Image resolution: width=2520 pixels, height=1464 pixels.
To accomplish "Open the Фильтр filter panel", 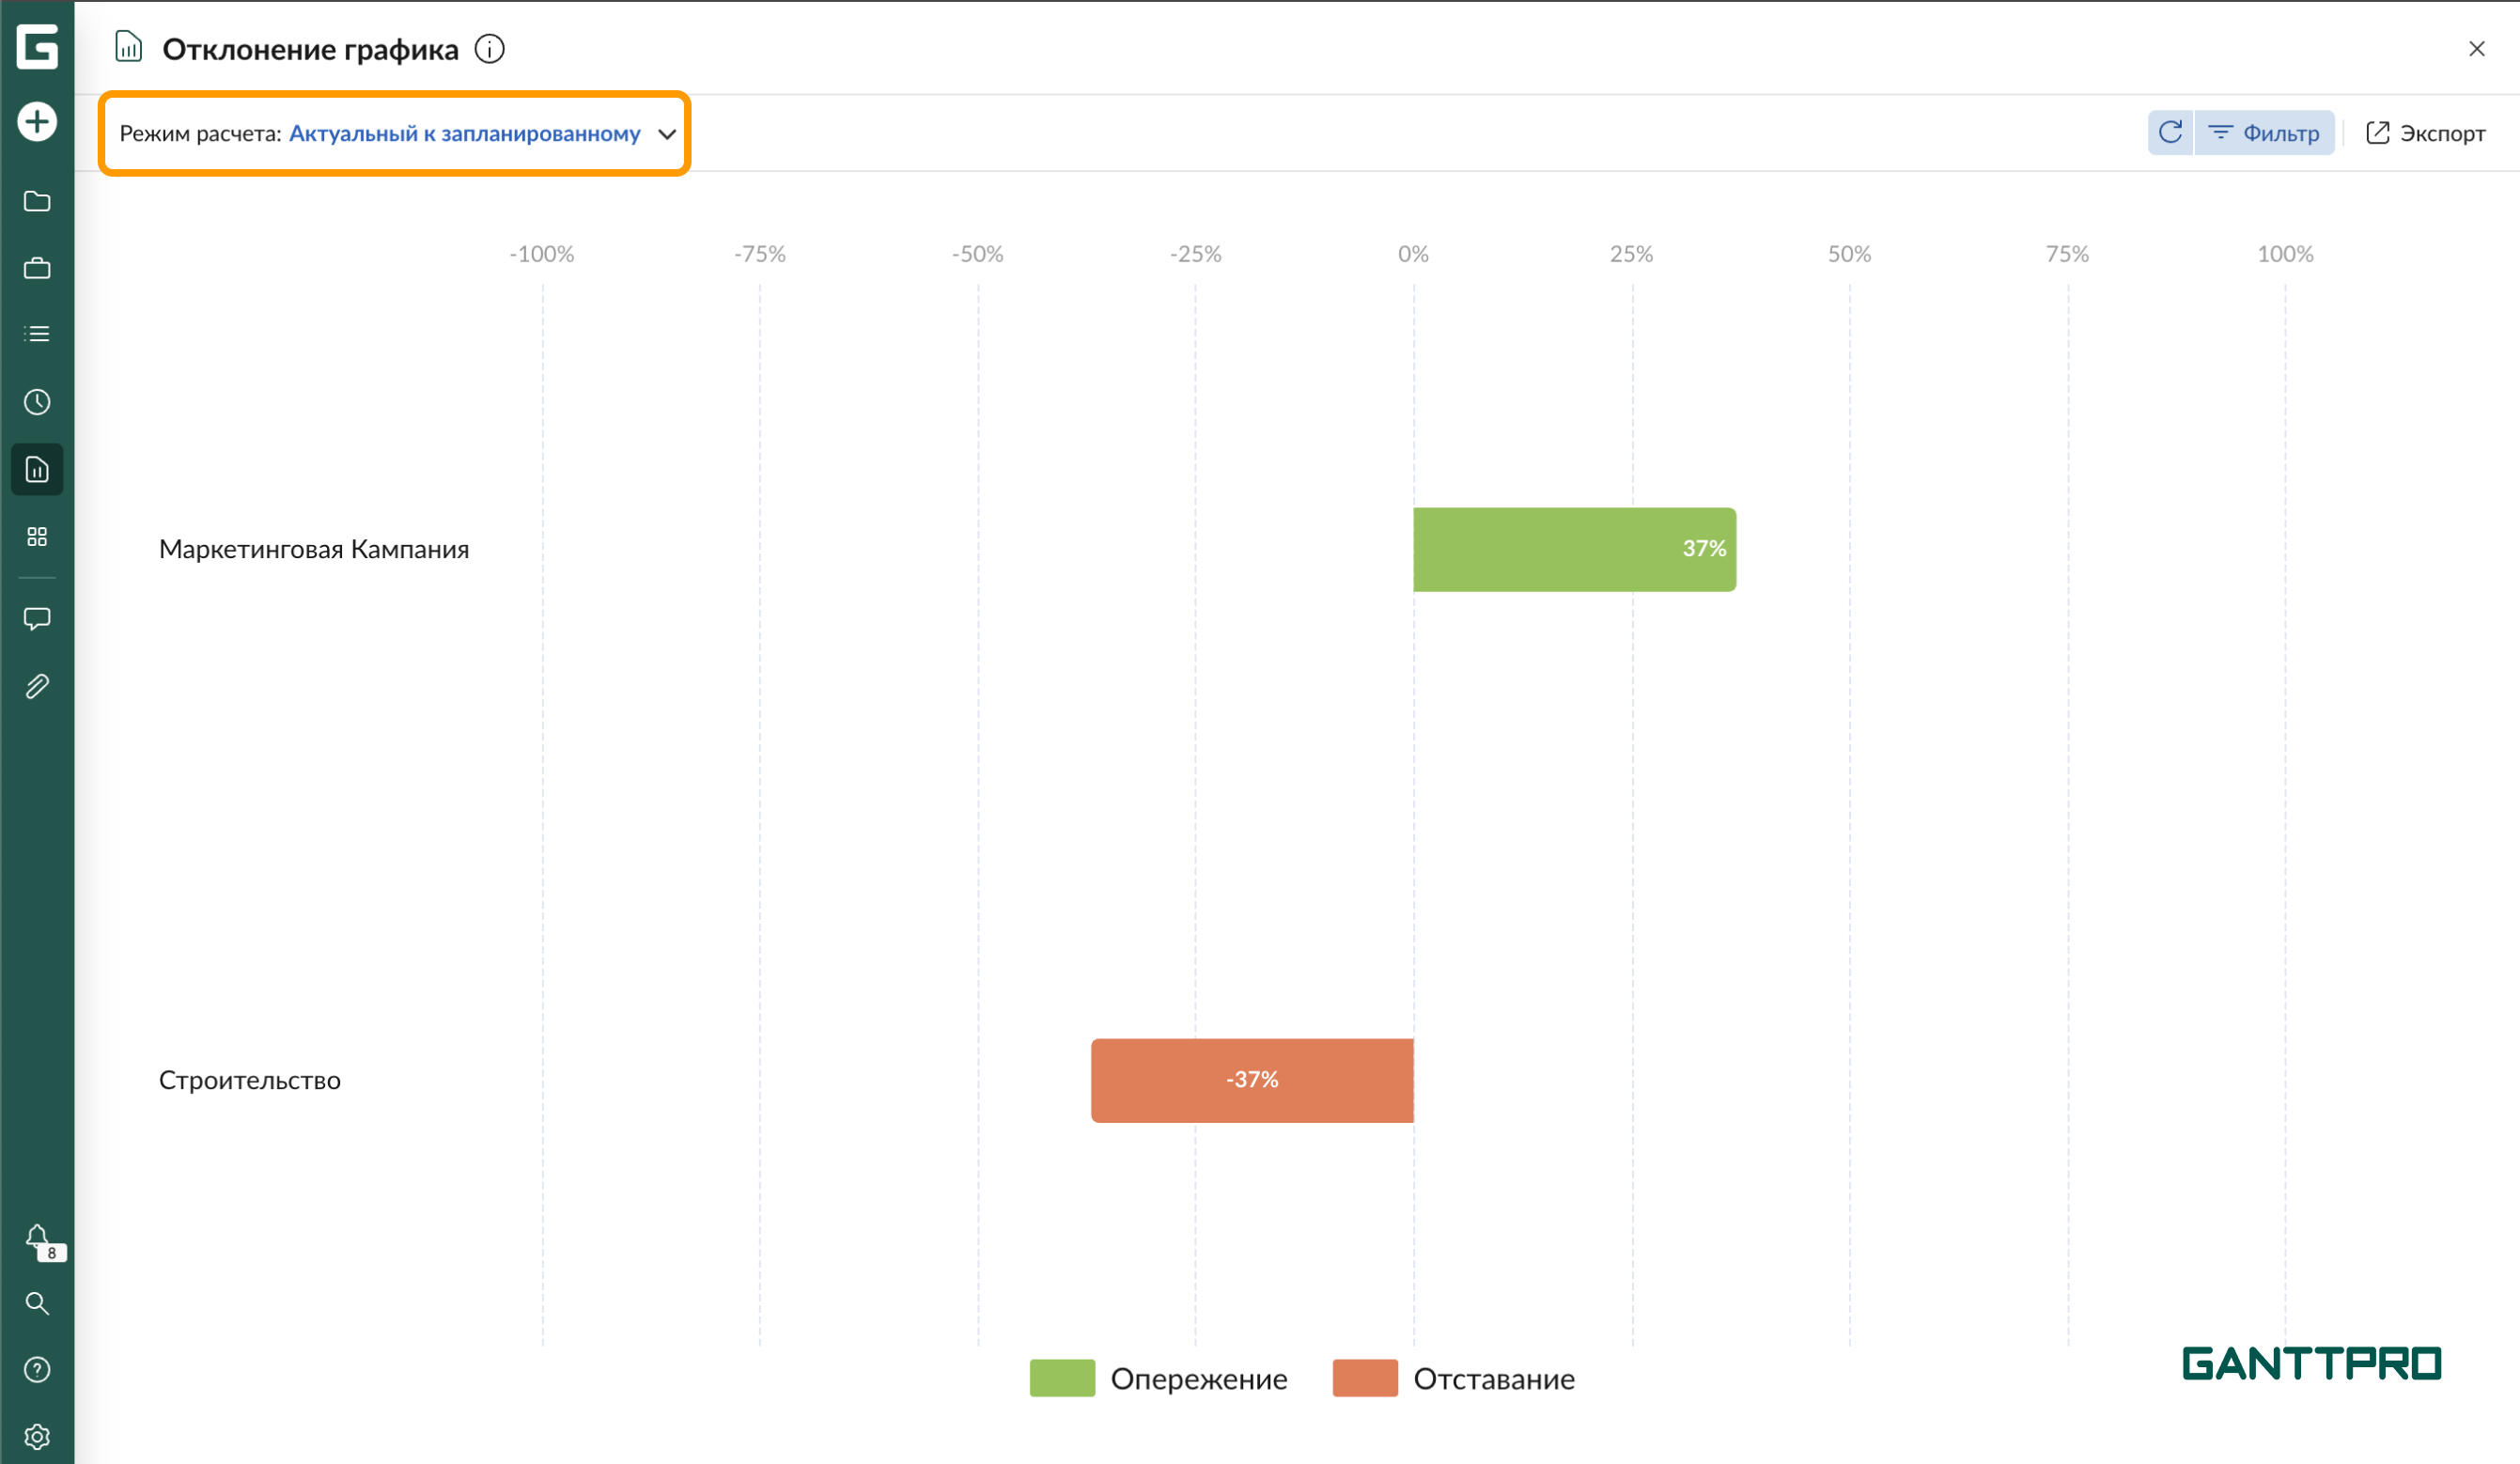I will [2264, 133].
